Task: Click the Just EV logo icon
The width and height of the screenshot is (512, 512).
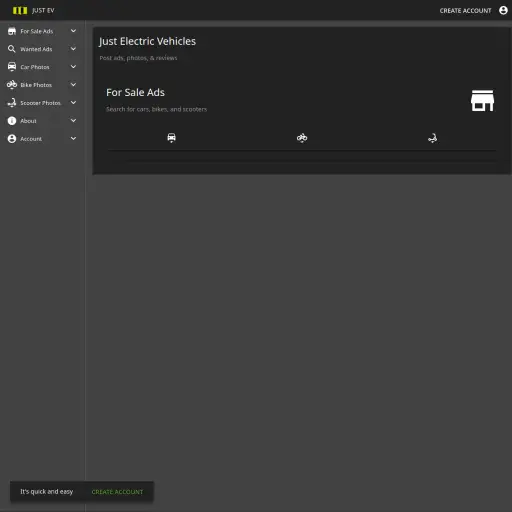Action: (20, 11)
